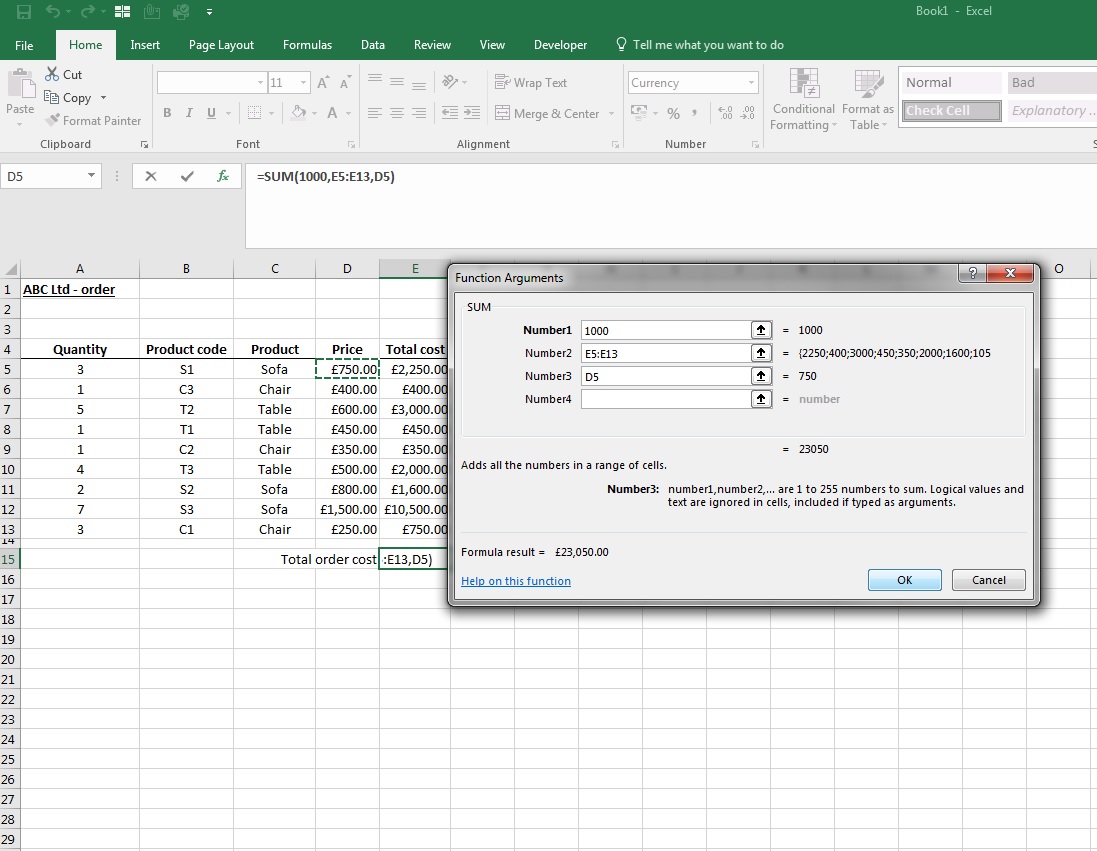Click the Number3 range selector arrow

tap(761, 377)
